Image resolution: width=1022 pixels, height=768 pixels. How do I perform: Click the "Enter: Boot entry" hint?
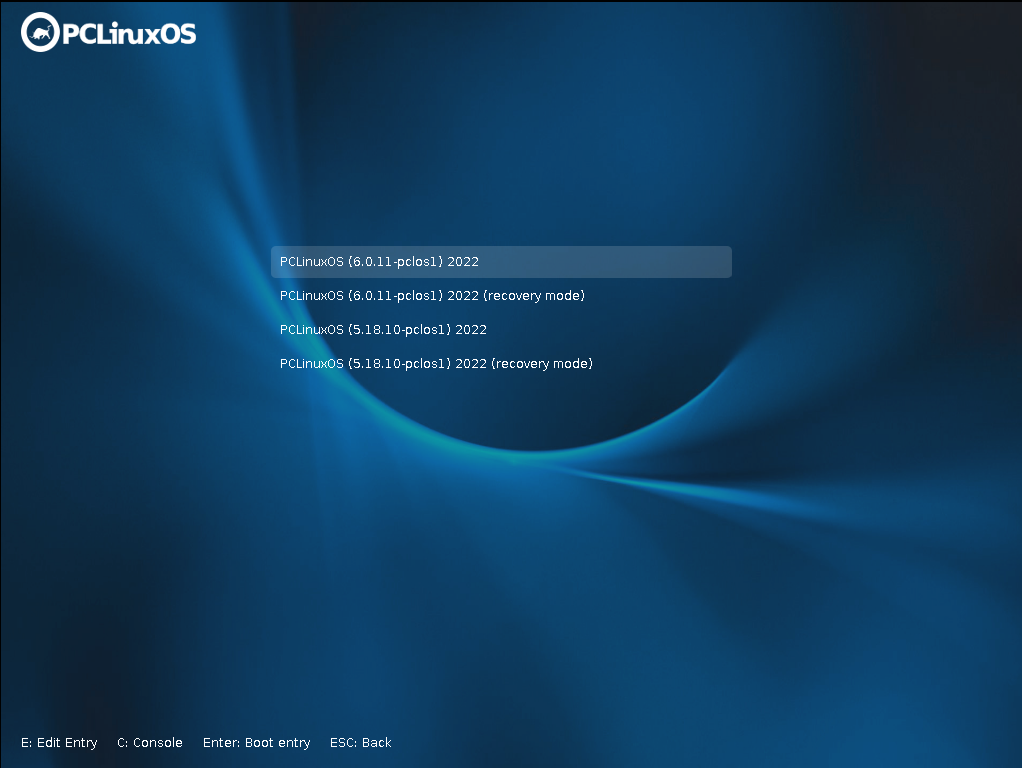pyautogui.click(x=256, y=743)
